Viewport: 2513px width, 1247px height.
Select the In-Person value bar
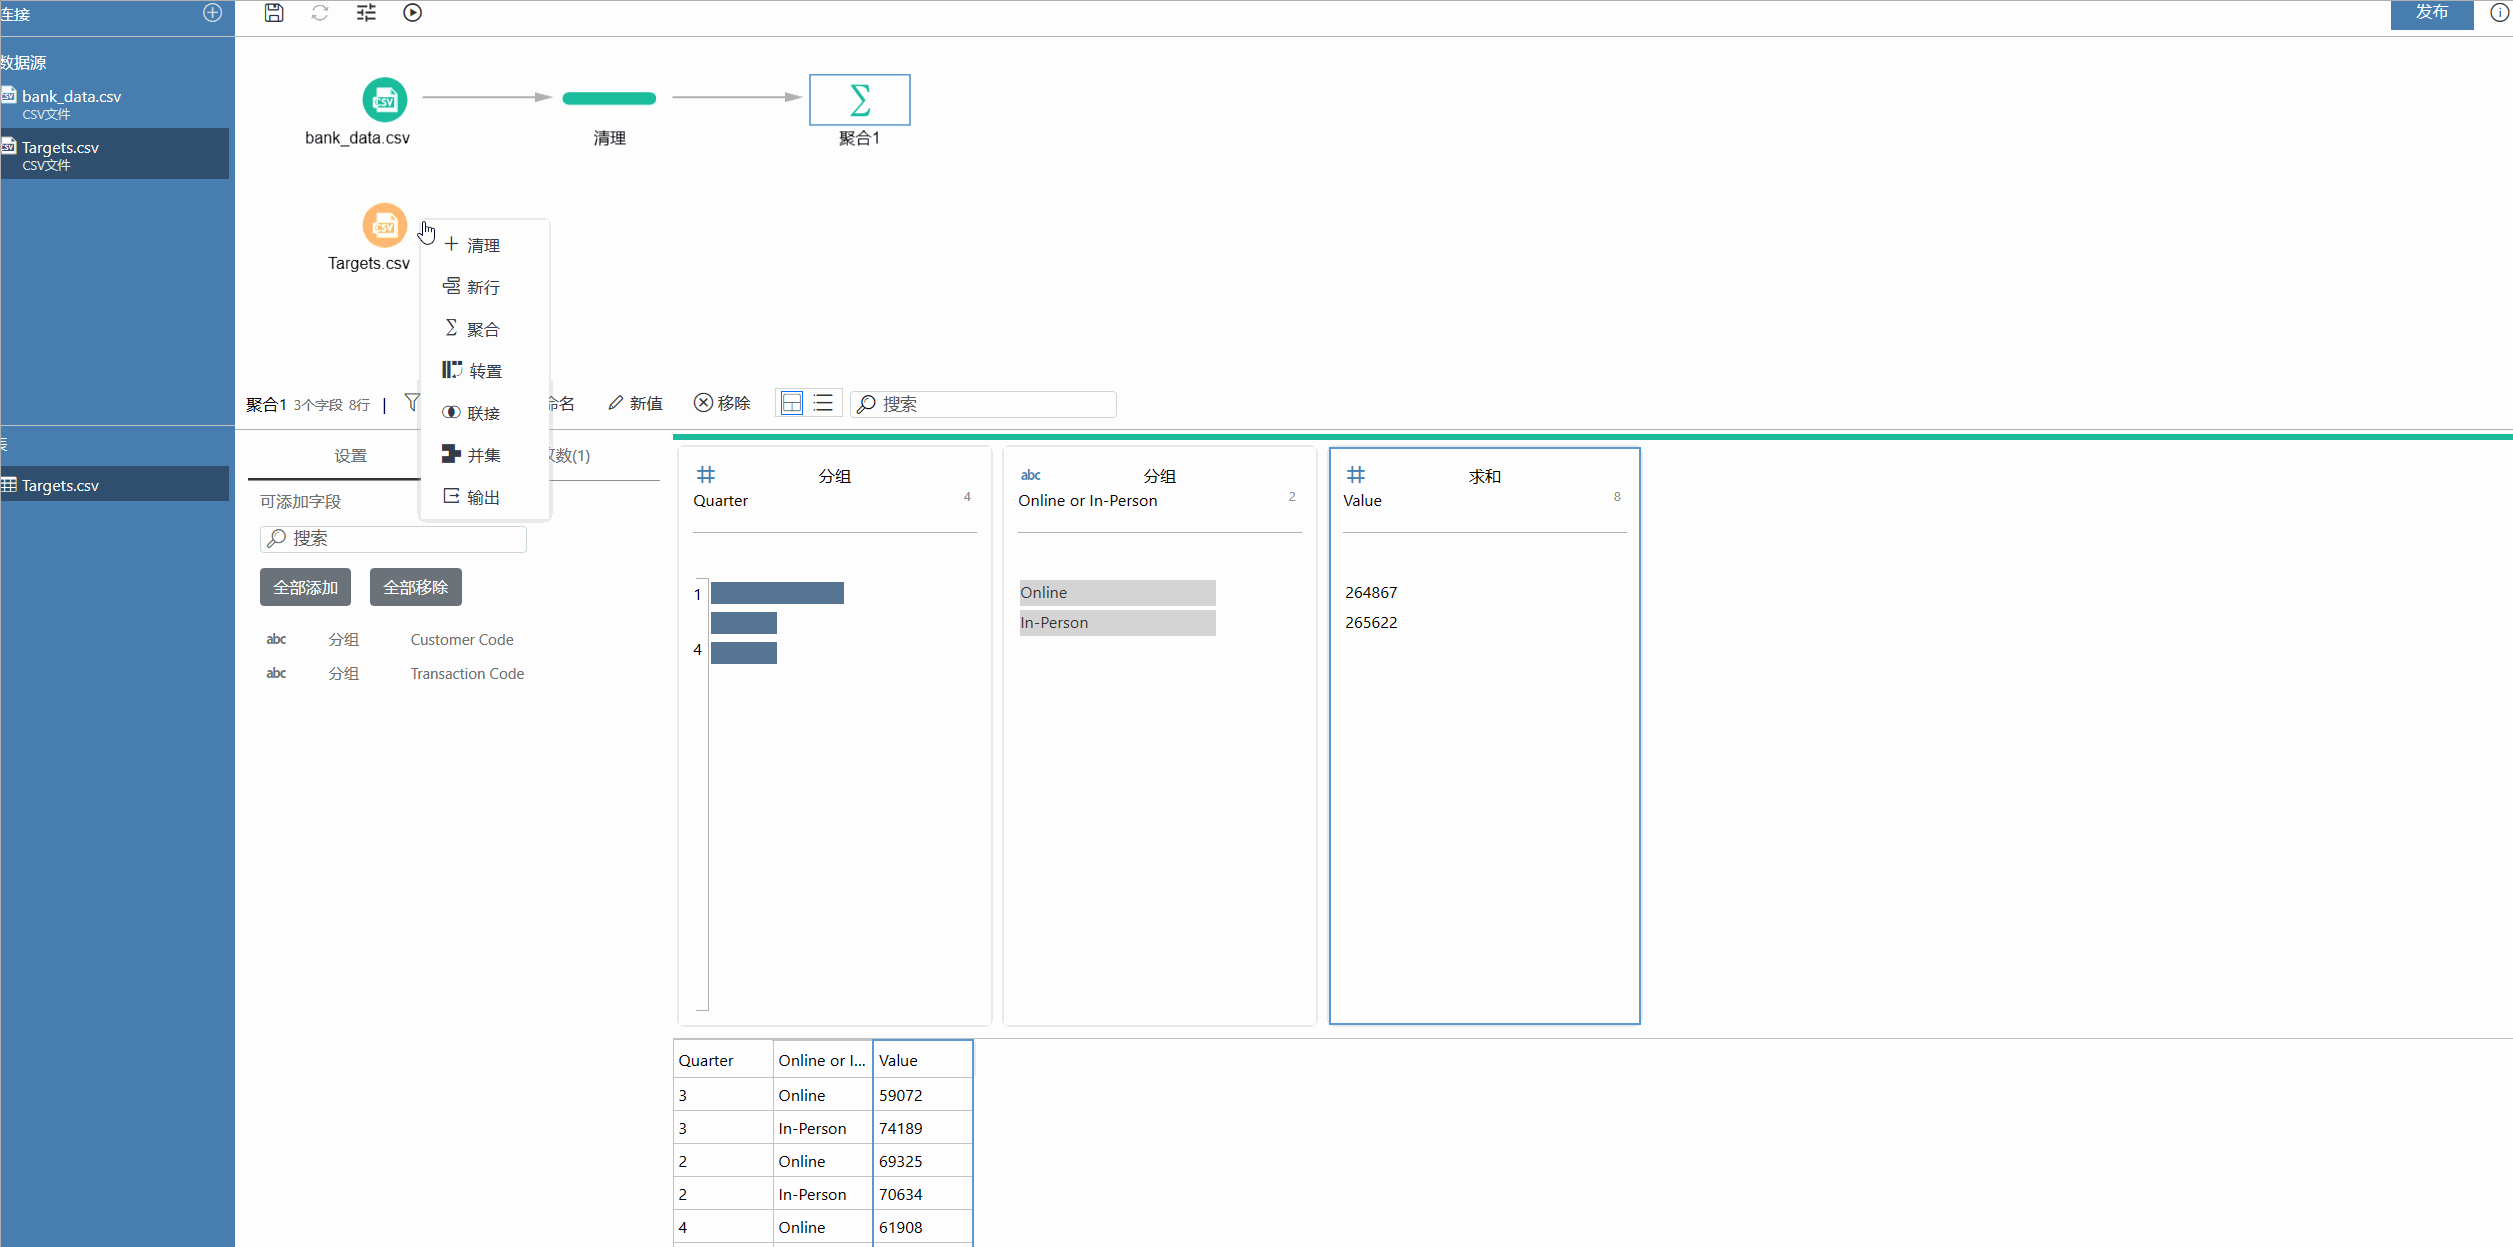1118,623
